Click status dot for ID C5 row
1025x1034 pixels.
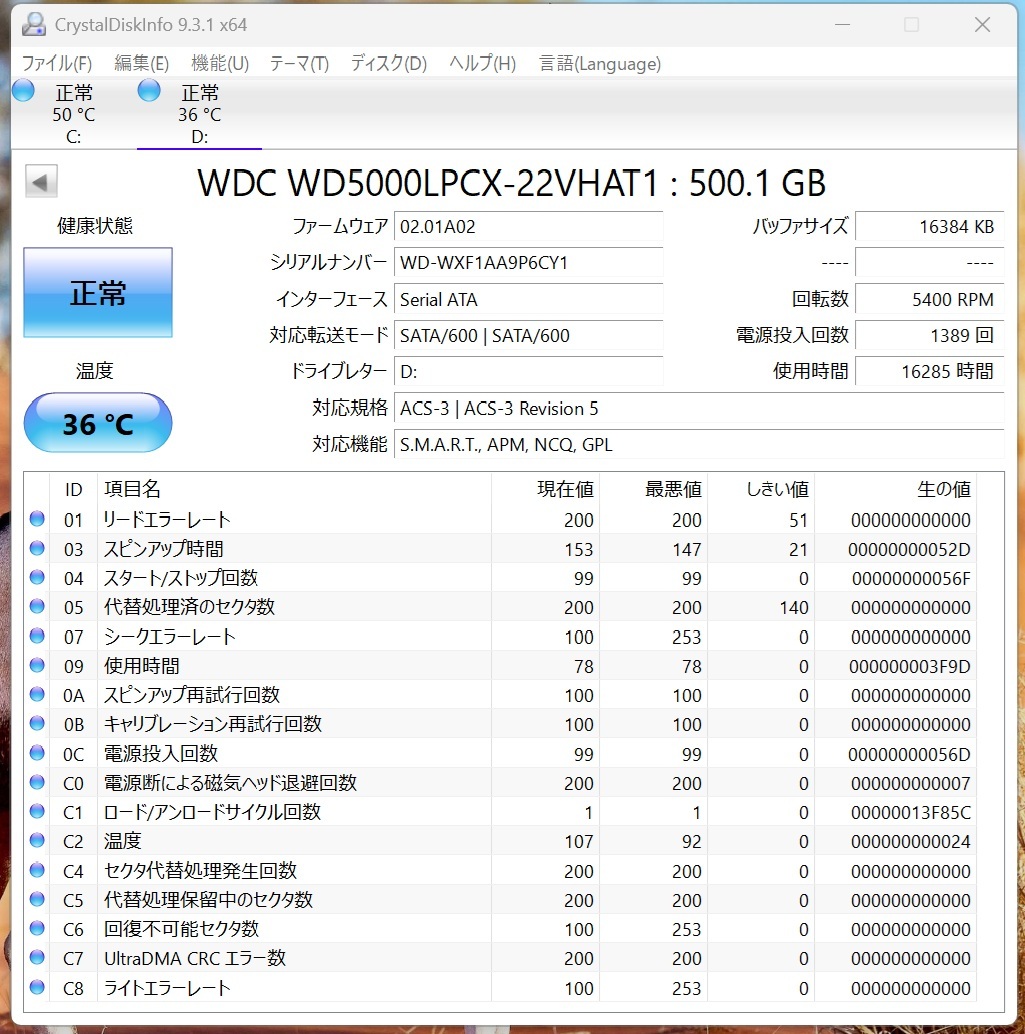pyautogui.click(x=37, y=899)
